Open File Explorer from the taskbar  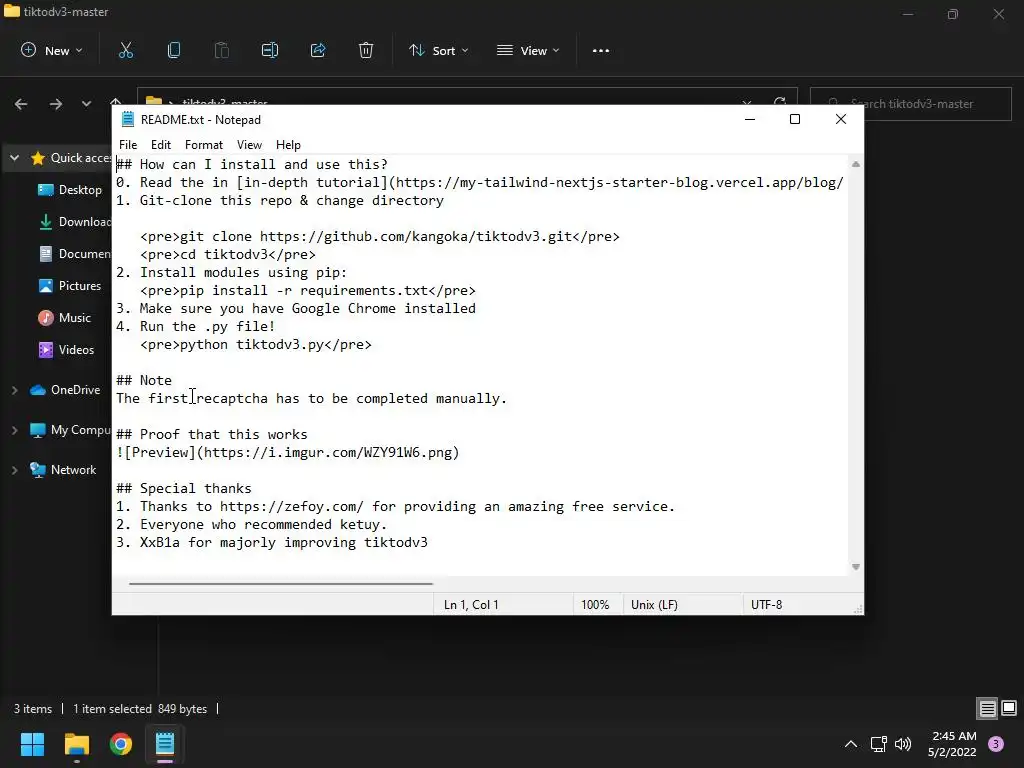76,744
